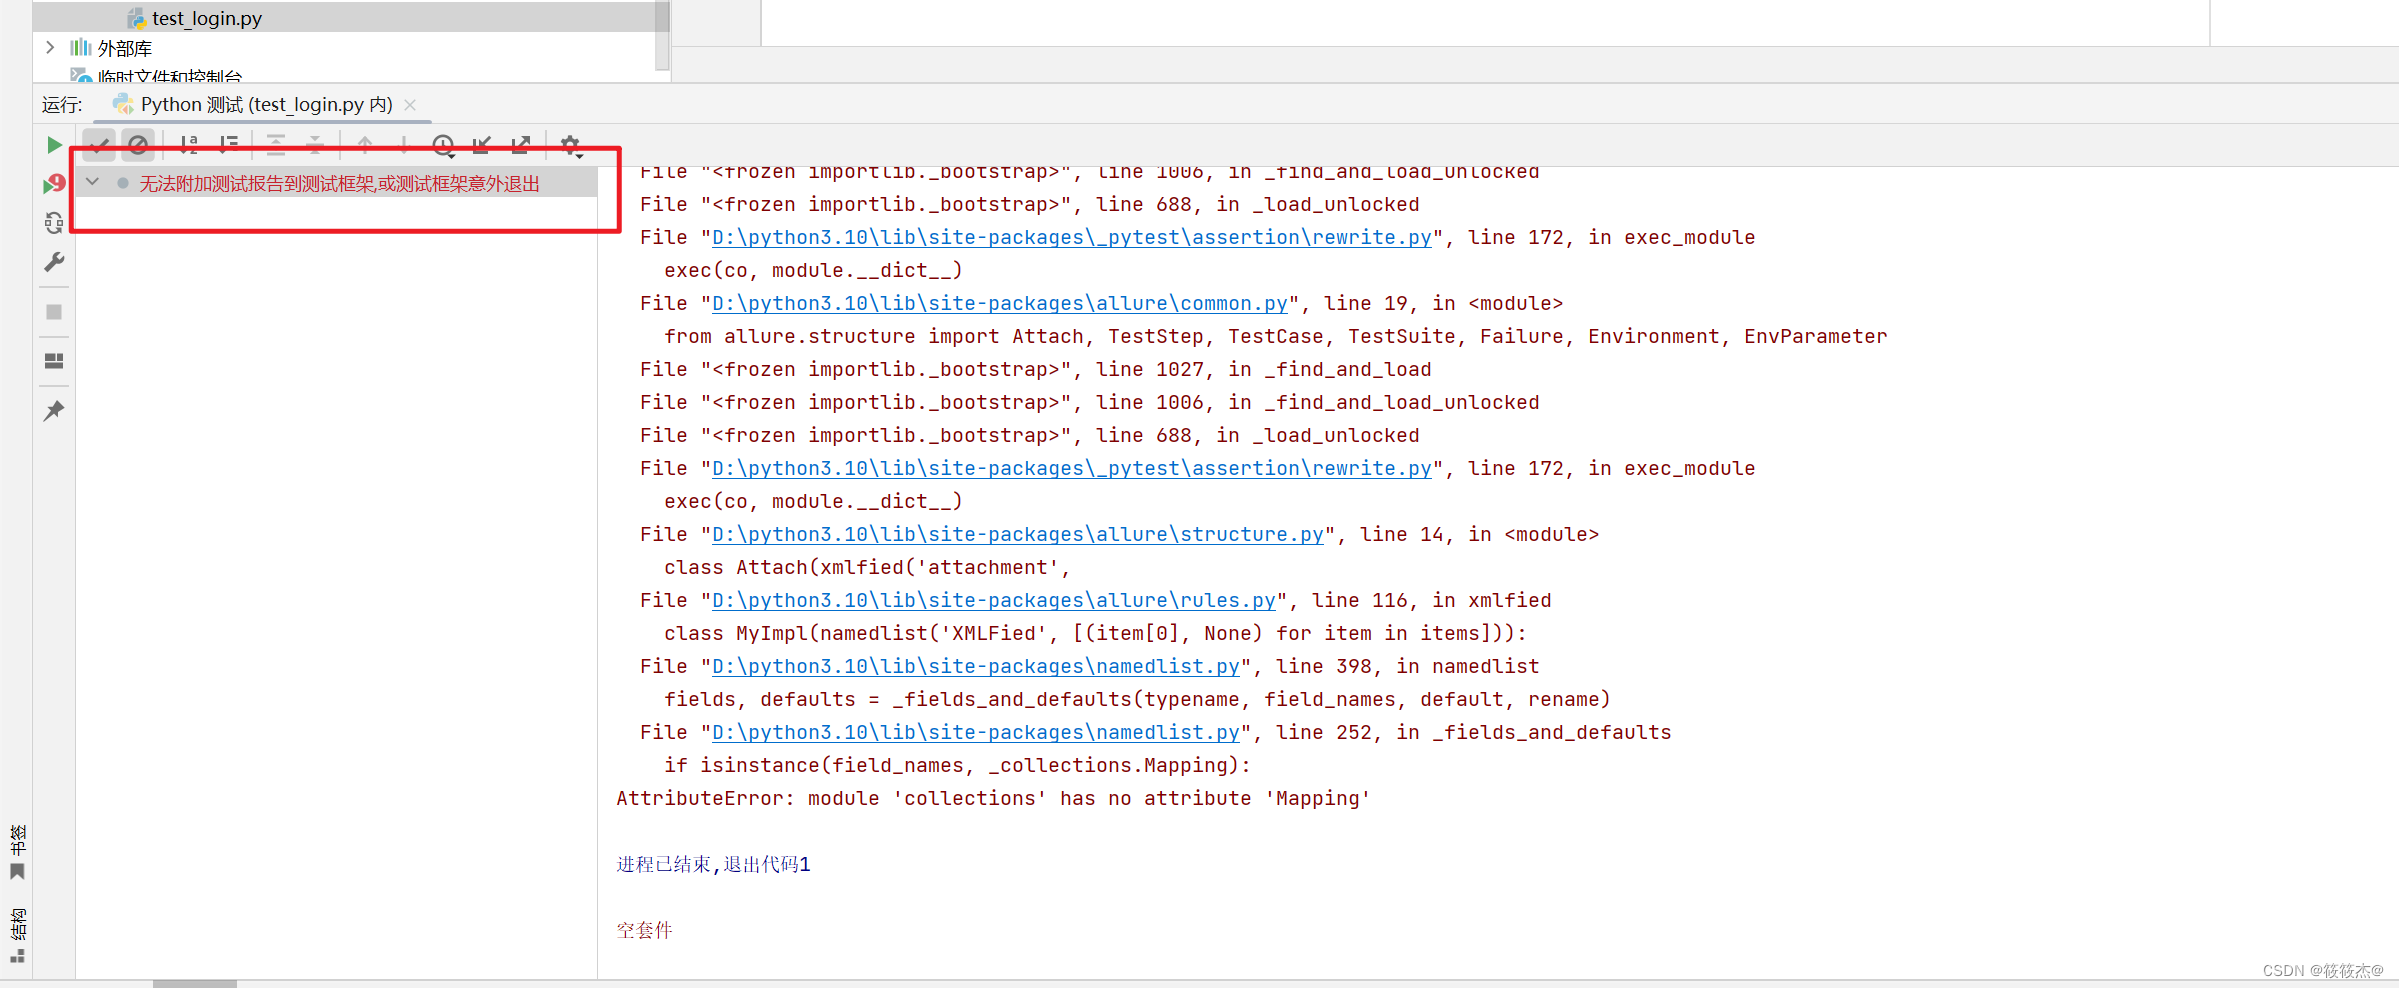Collapse the failed test framework tree node

click(92, 183)
